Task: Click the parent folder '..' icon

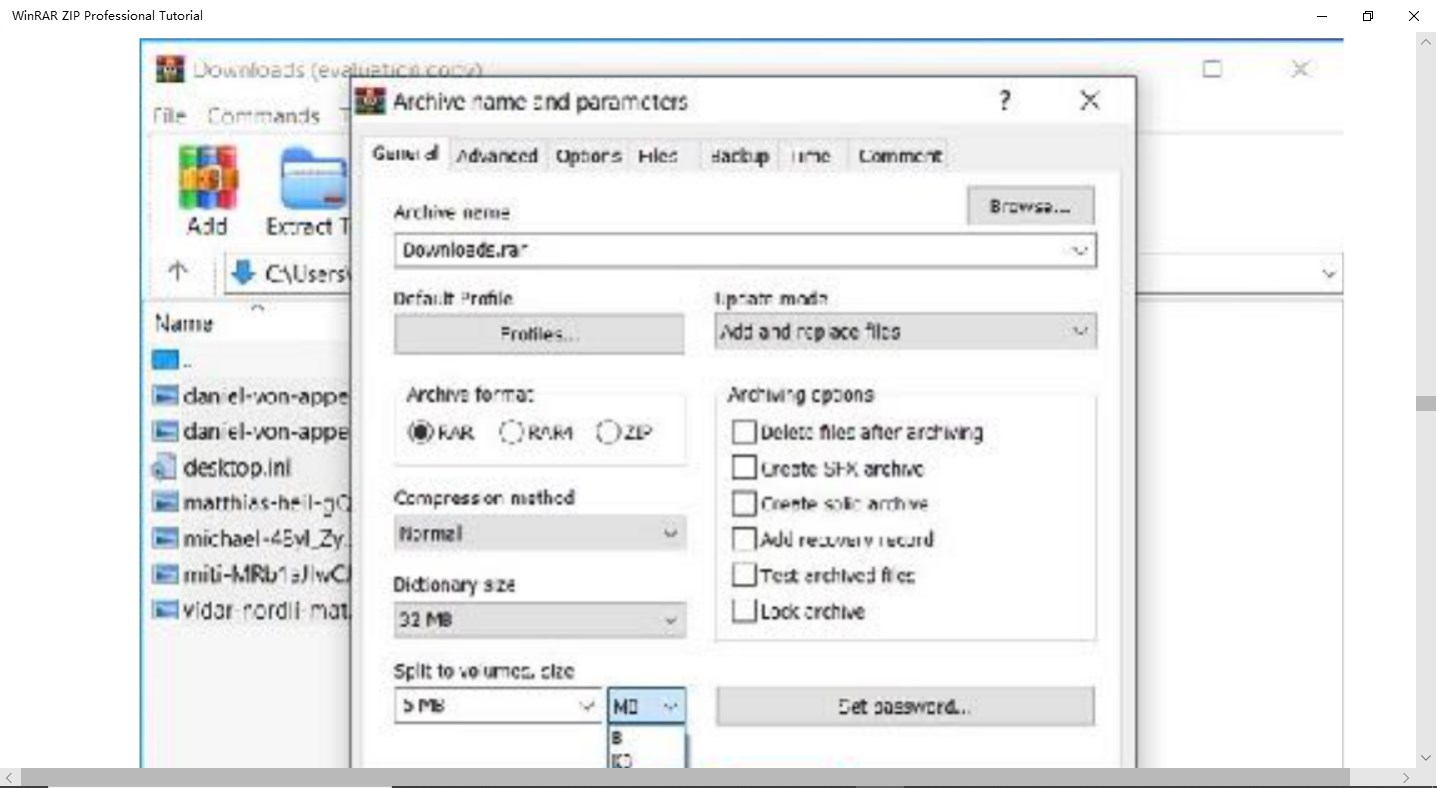Action: [165, 359]
